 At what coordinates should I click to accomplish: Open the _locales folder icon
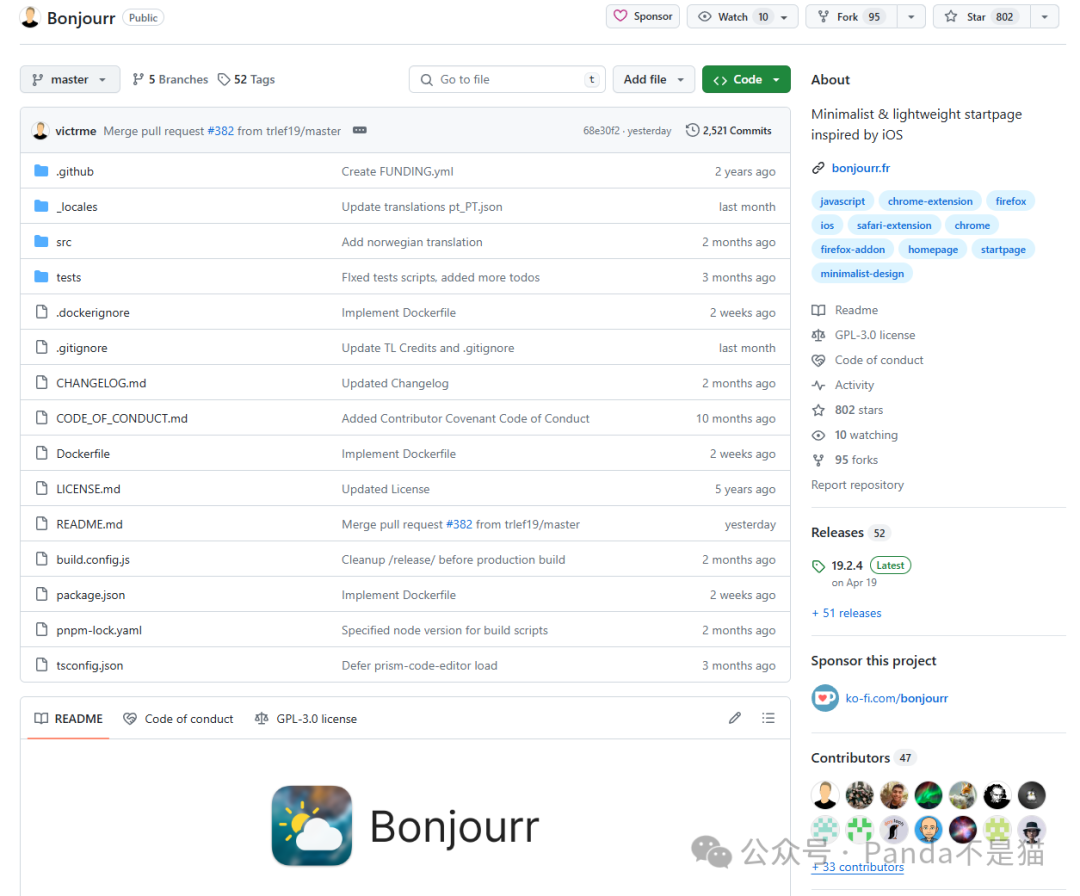click(x=41, y=206)
